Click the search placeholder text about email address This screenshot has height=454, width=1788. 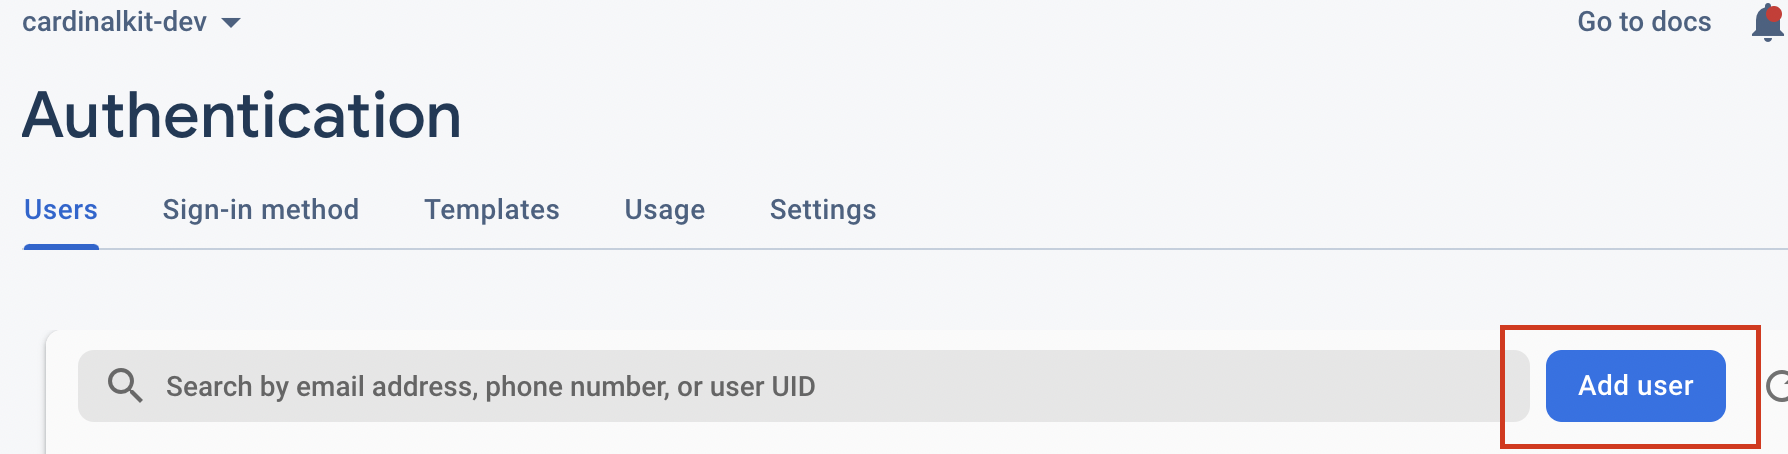(490, 387)
